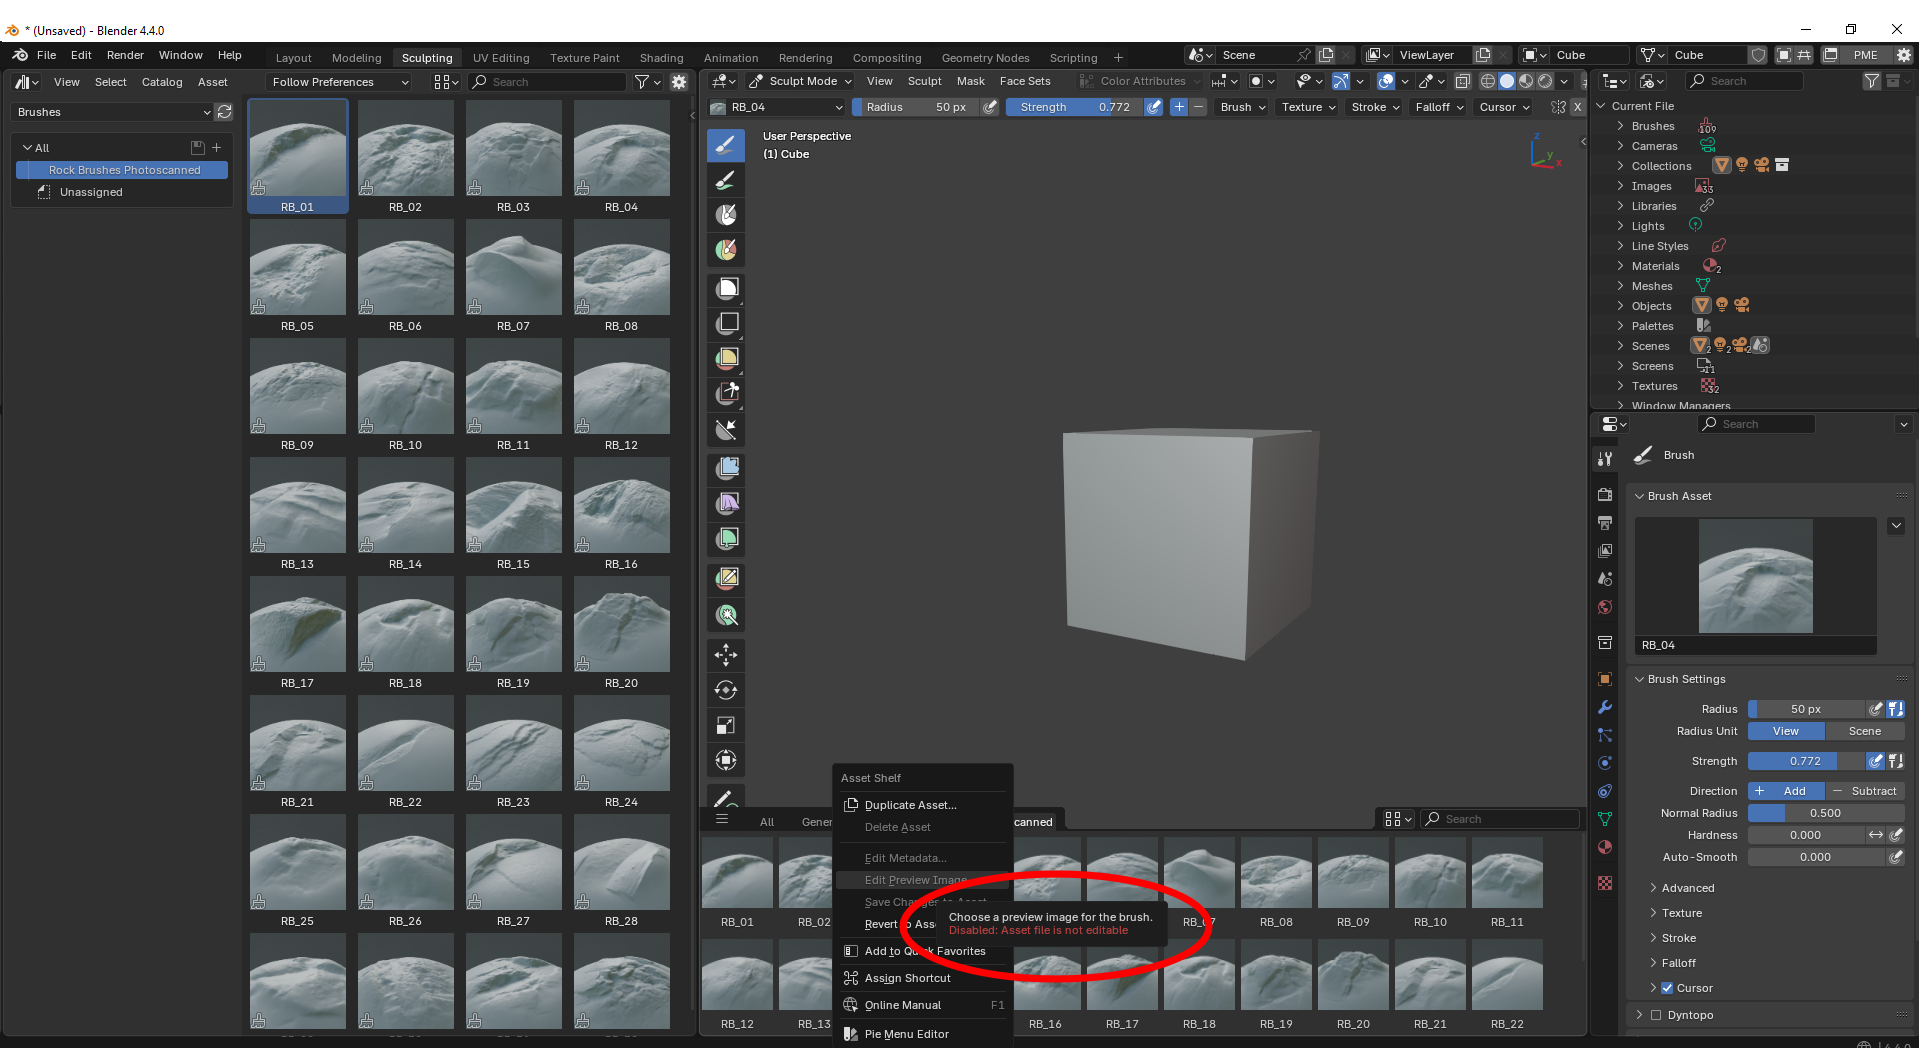The image size is (1920, 1048).
Task: Select the Box Mask tool icon
Action: pyautogui.click(x=726, y=289)
